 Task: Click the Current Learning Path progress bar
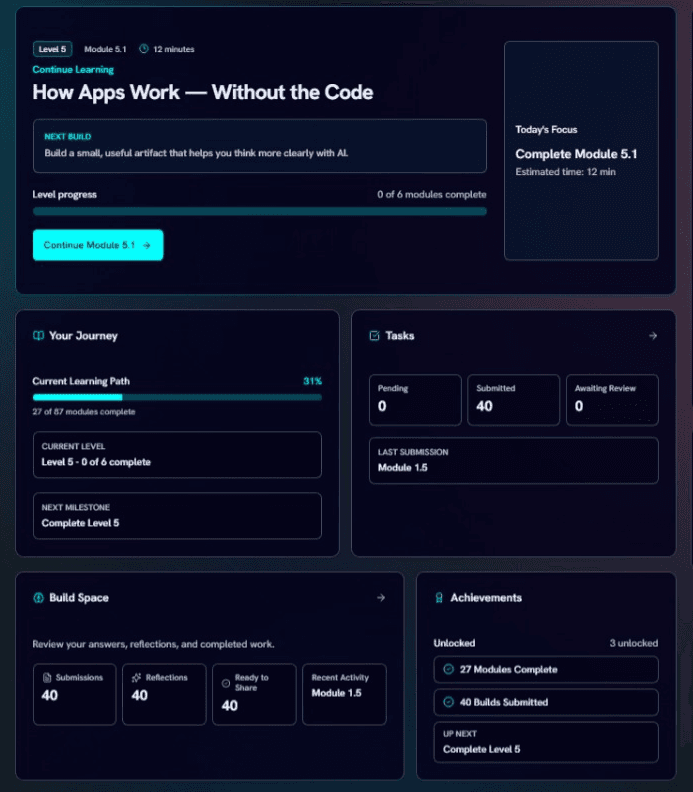pos(177,397)
